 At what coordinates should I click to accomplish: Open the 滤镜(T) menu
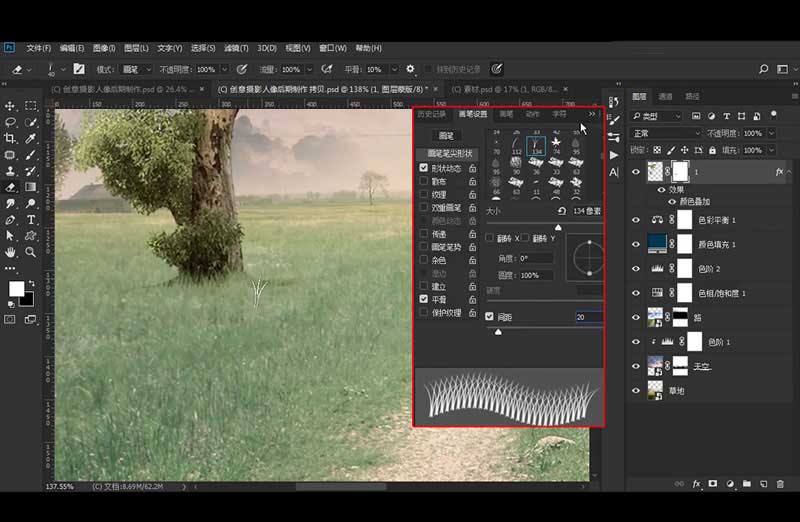236,47
